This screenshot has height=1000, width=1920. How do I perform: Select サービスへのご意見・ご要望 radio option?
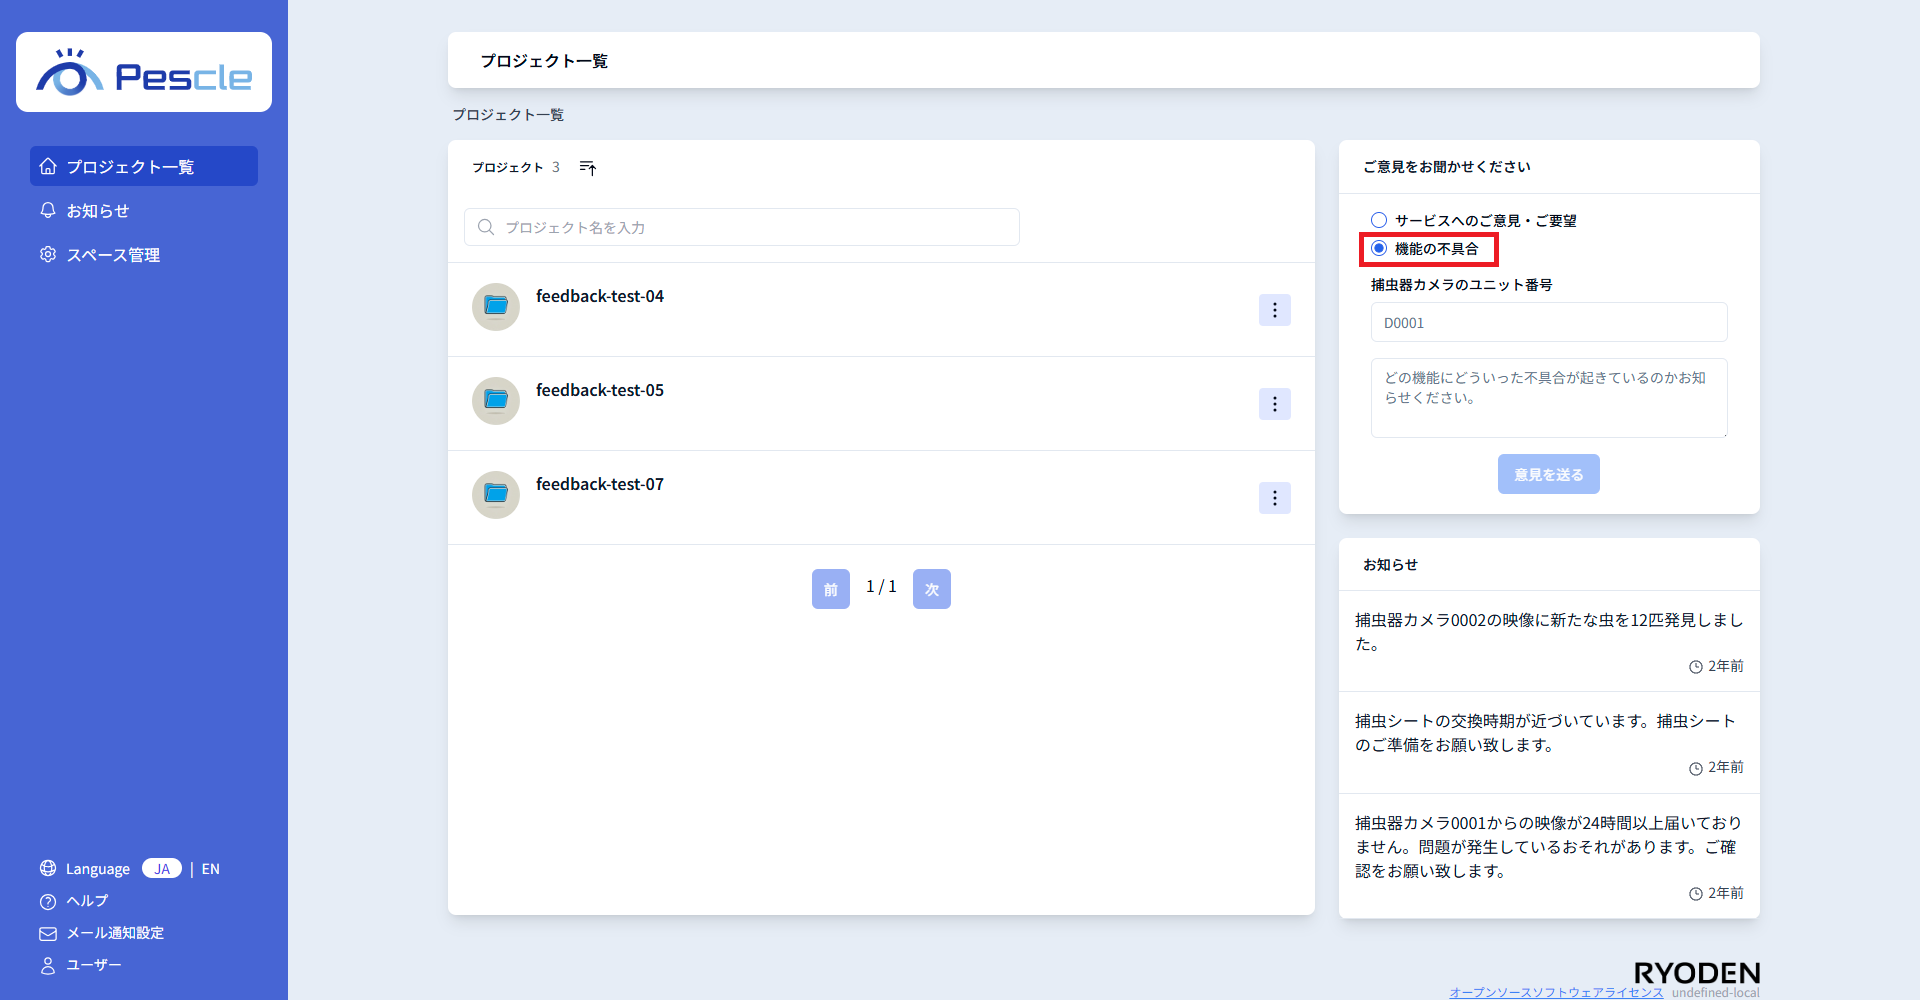coord(1379,220)
